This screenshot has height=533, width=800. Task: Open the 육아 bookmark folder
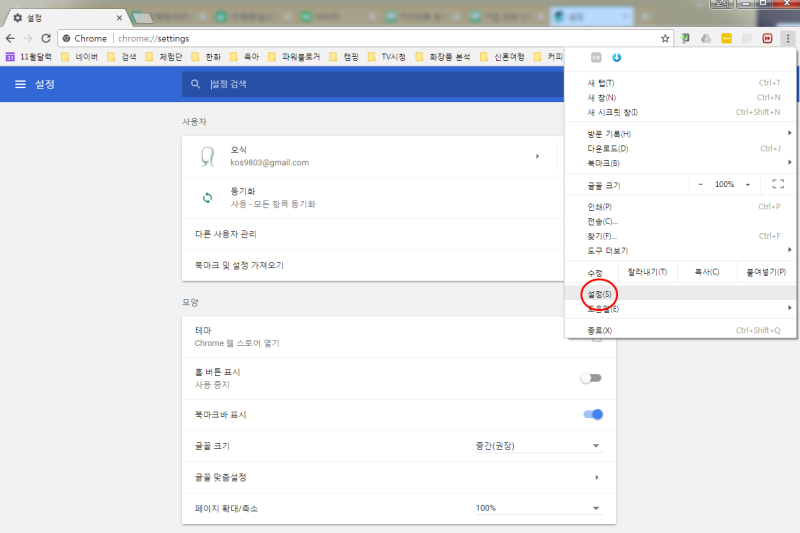(x=244, y=57)
